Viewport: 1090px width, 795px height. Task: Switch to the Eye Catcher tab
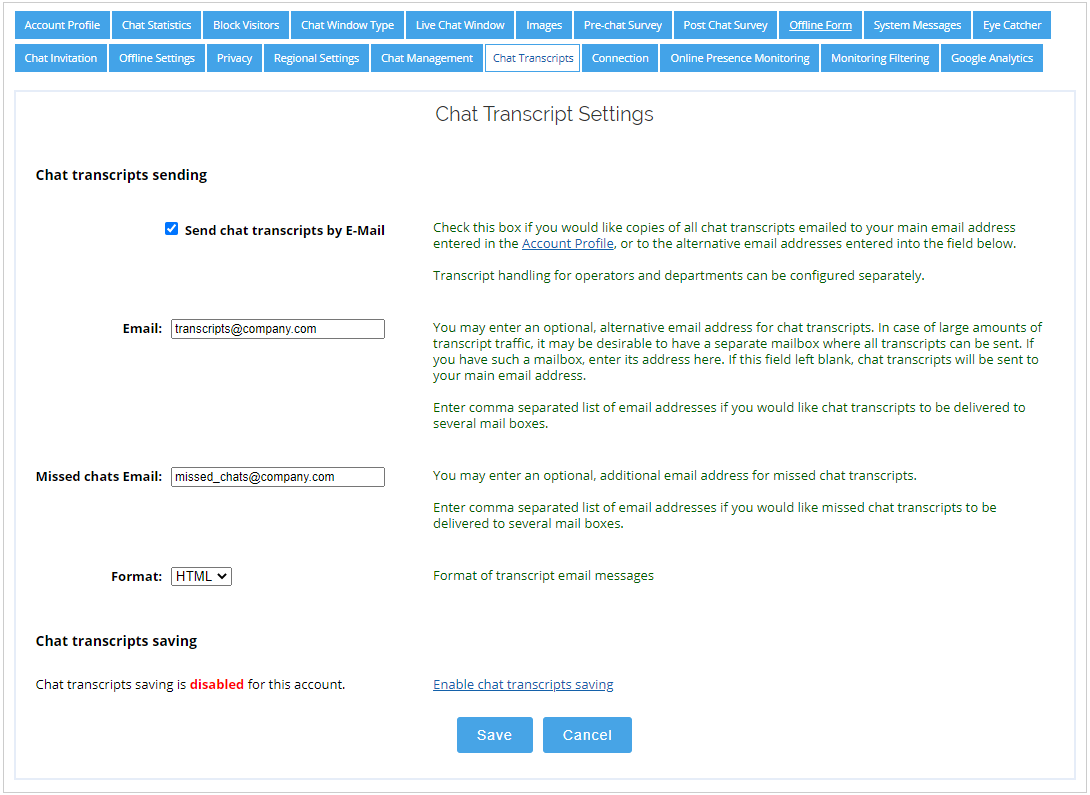click(x=1011, y=25)
